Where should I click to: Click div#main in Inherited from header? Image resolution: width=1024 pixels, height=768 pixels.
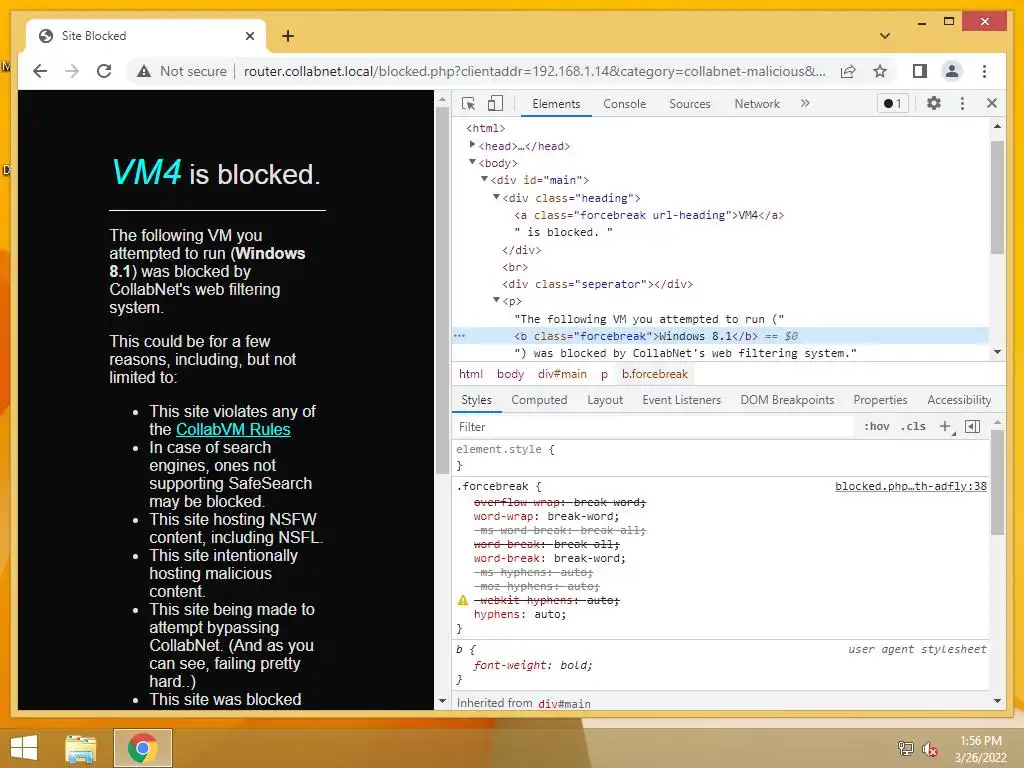(x=564, y=703)
